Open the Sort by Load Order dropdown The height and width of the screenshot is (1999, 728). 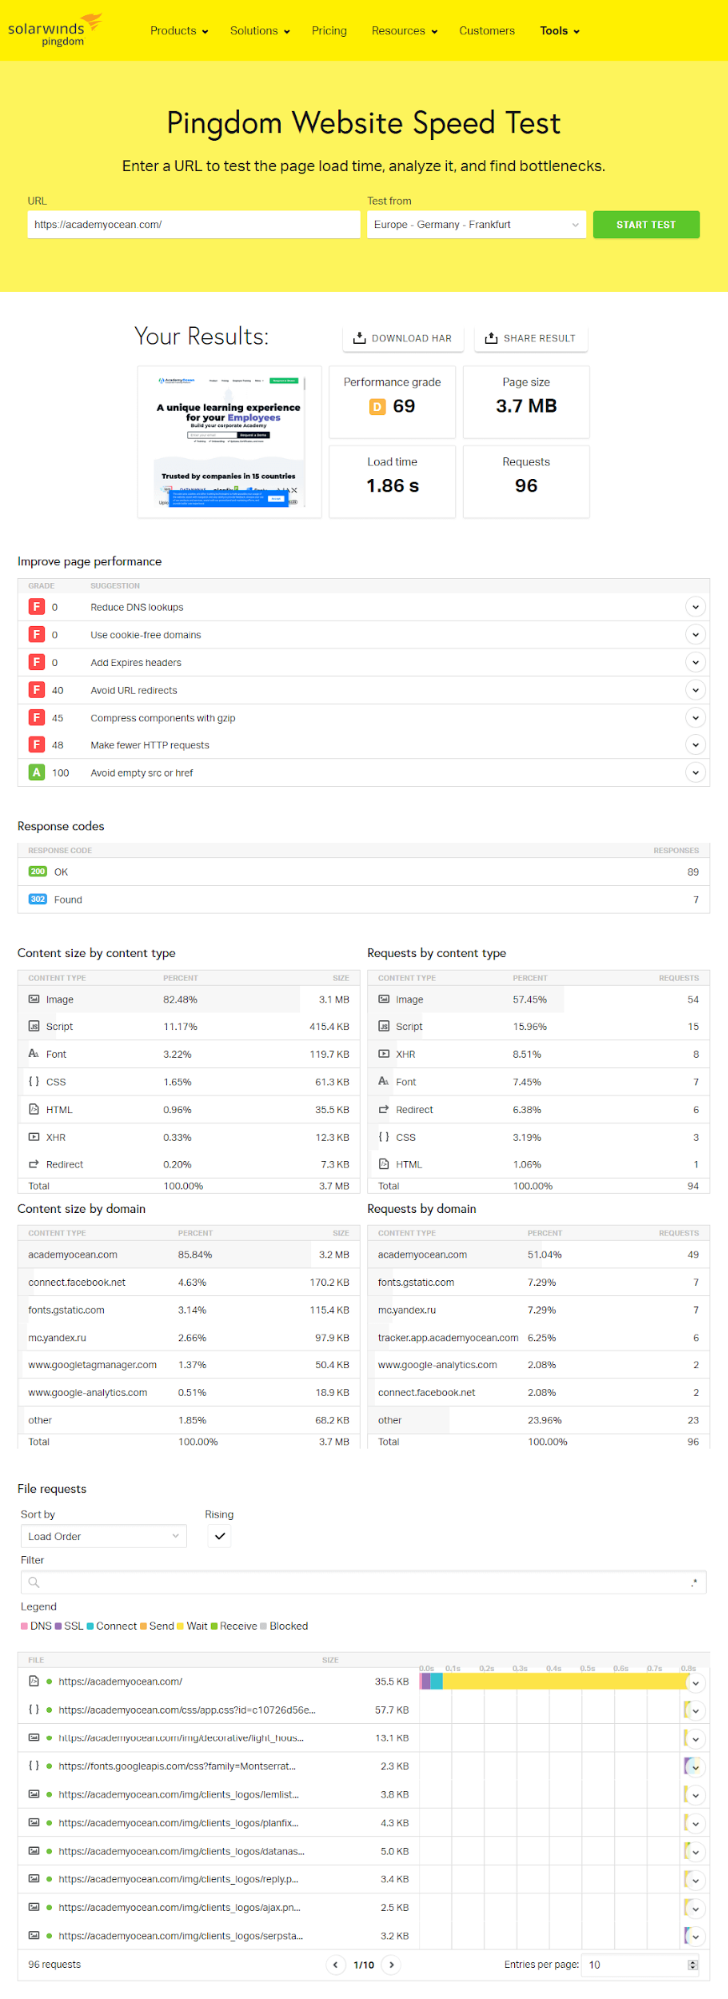coord(103,1537)
